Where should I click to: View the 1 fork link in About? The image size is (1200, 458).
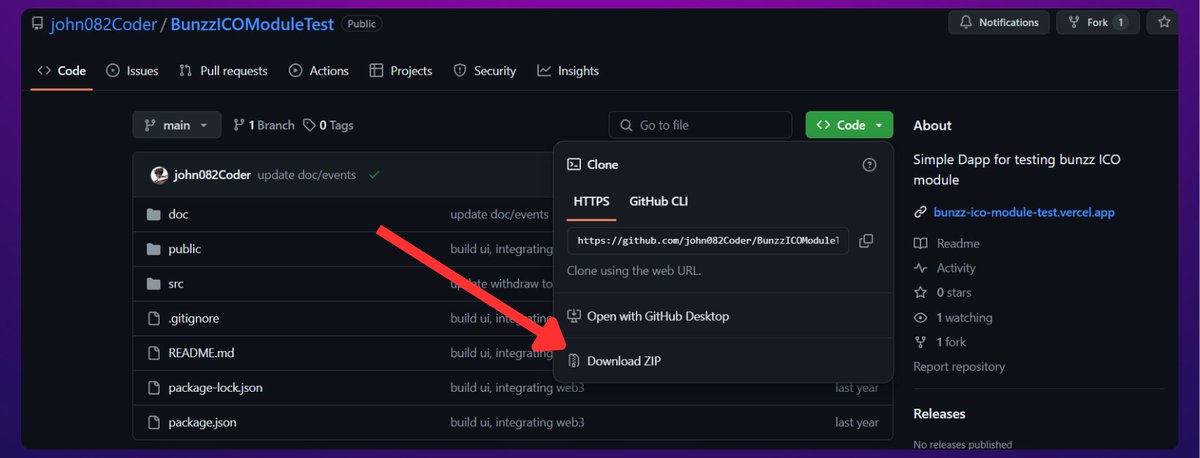point(951,342)
